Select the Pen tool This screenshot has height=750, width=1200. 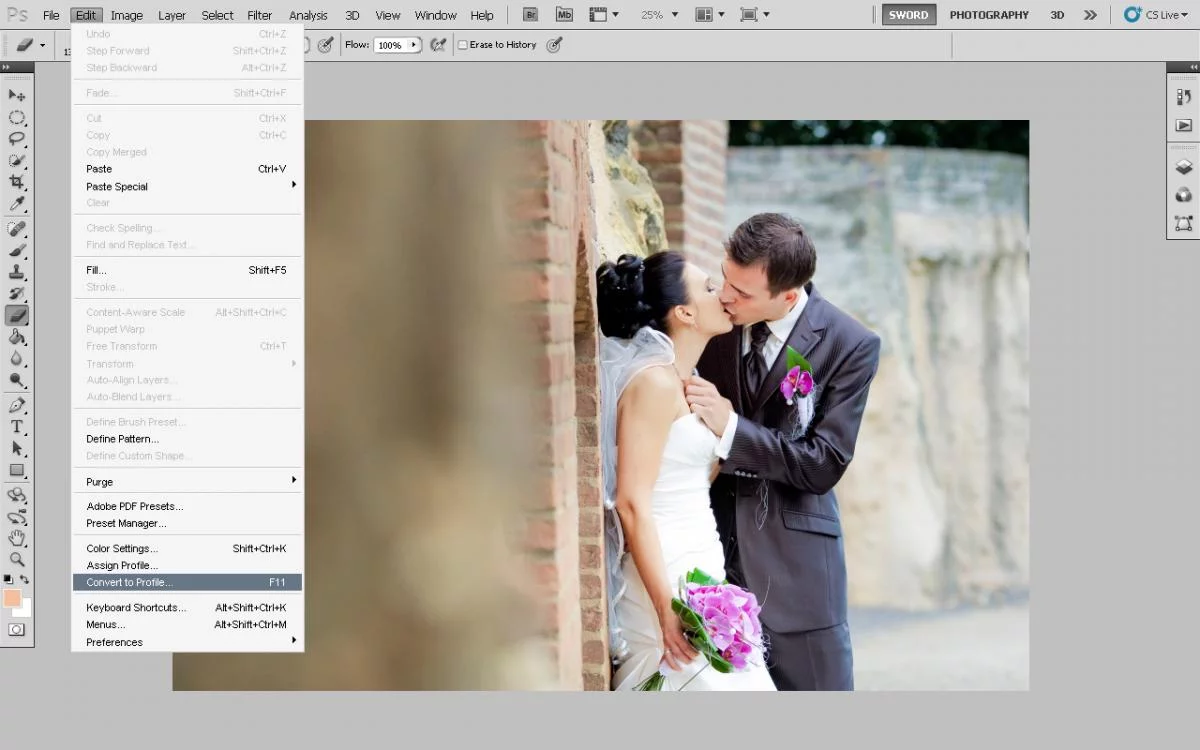click(17, 405)
